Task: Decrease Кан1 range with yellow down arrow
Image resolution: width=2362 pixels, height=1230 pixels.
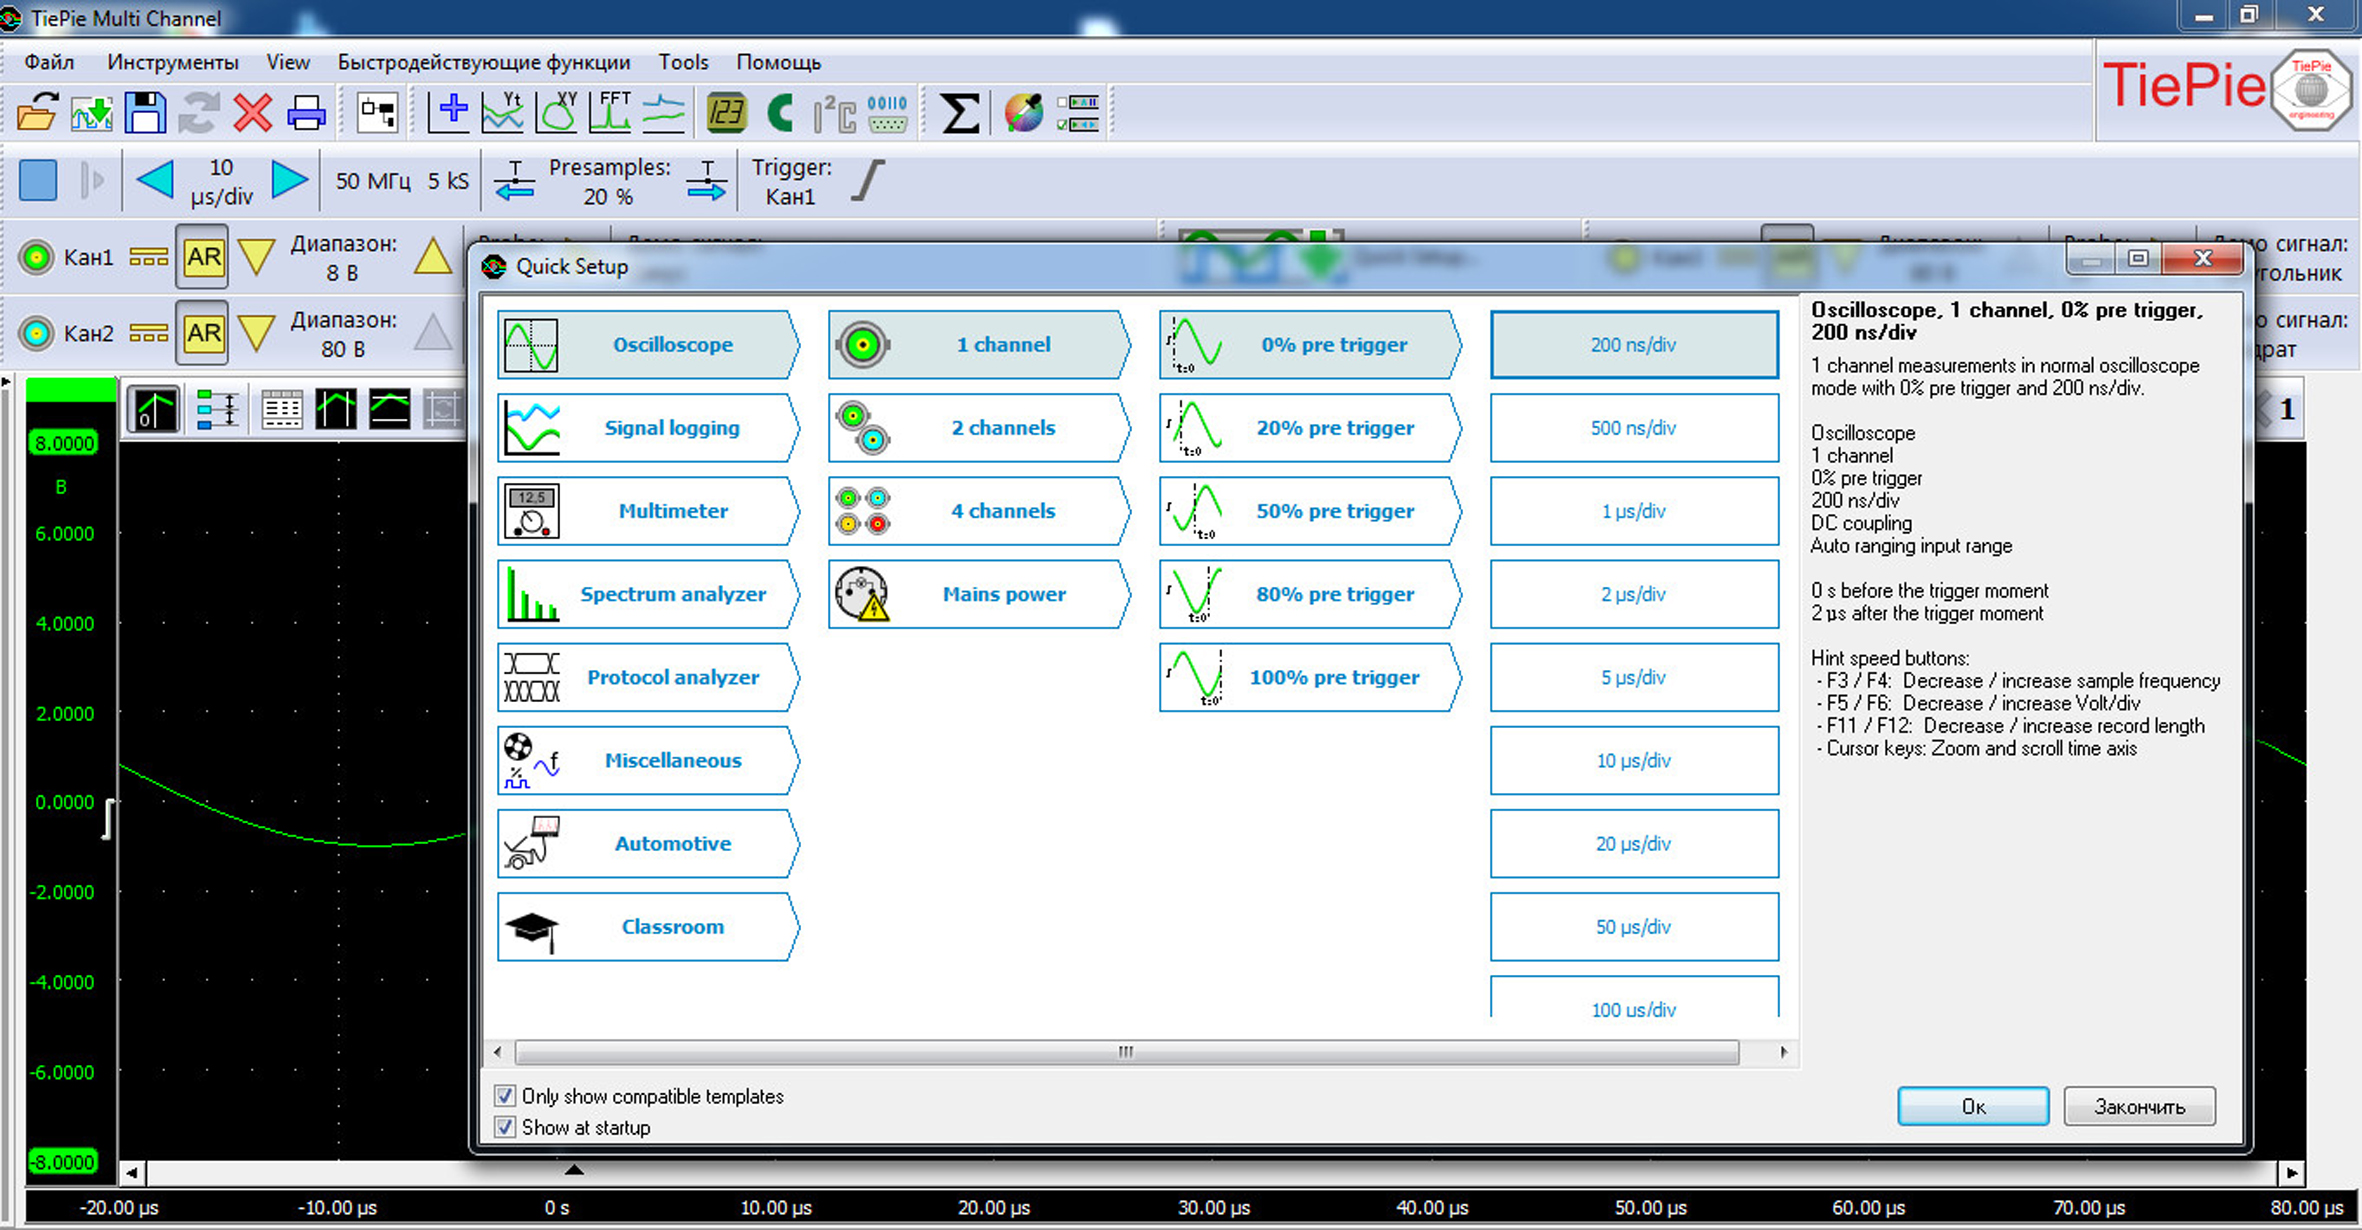Action: (x=257, y=257)
